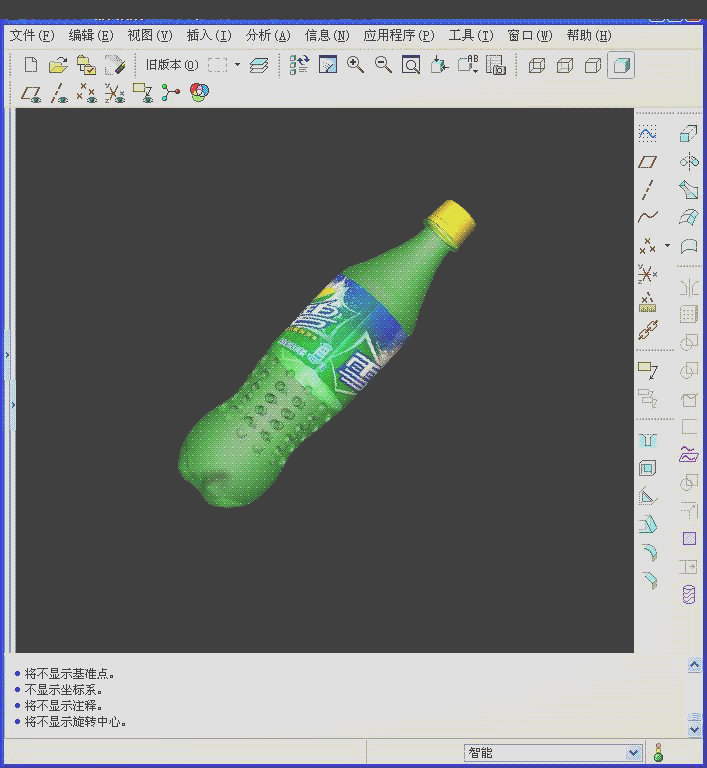Toggle datum plane display

31,93
